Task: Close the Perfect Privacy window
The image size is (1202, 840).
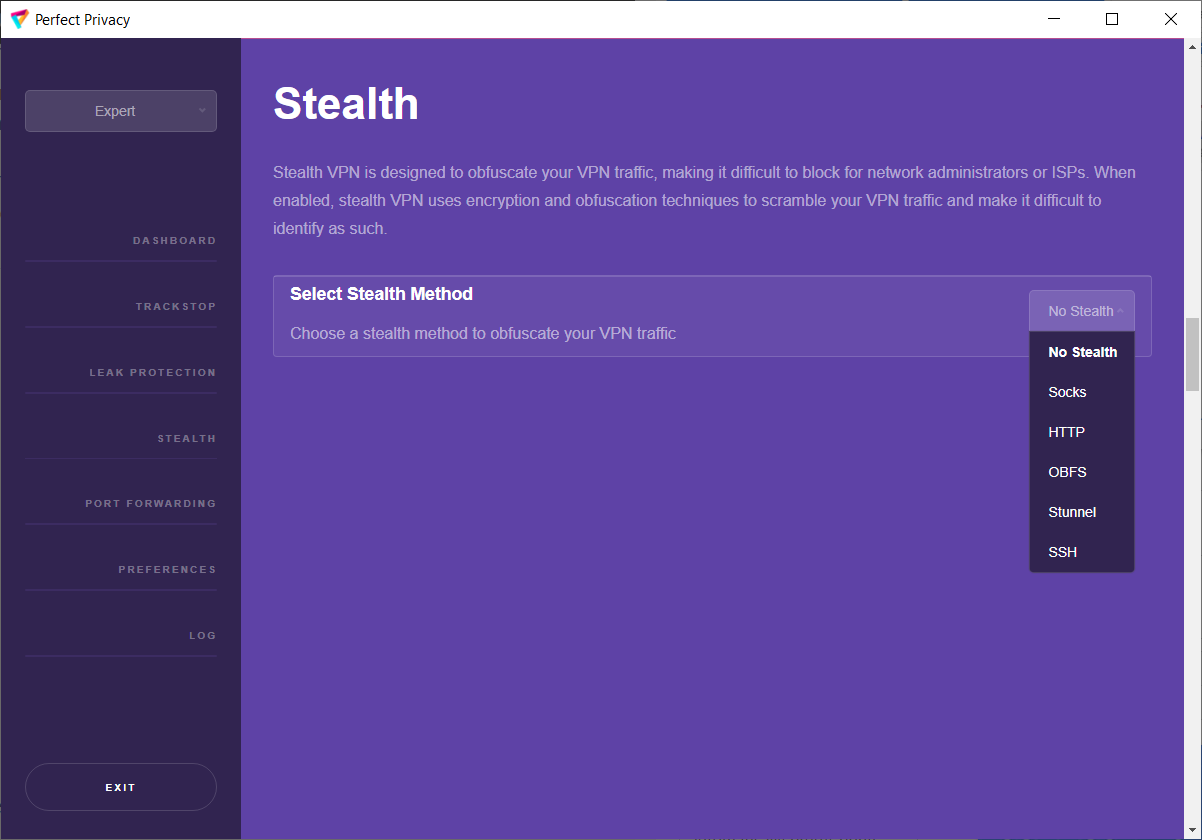Action: tap(1171, 19)
